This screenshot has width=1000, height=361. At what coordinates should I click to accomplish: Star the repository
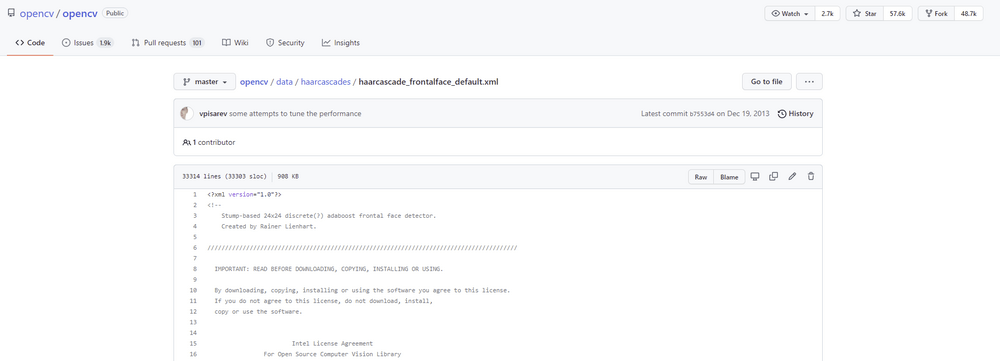coord(864,13)
